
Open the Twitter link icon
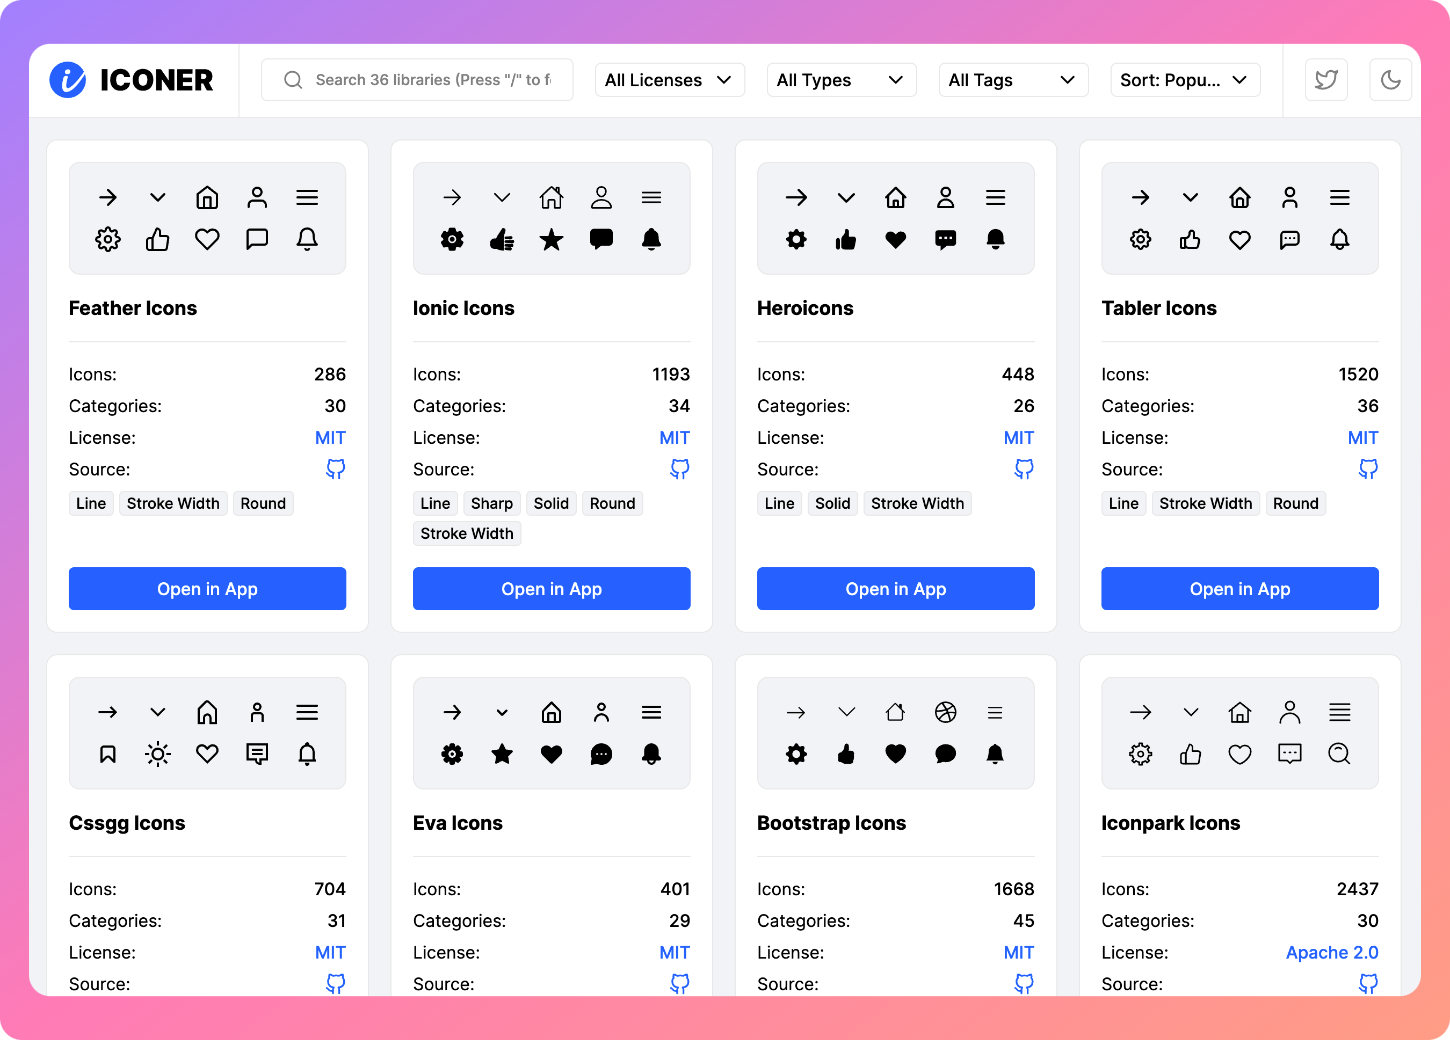(x=1326, y=80)
